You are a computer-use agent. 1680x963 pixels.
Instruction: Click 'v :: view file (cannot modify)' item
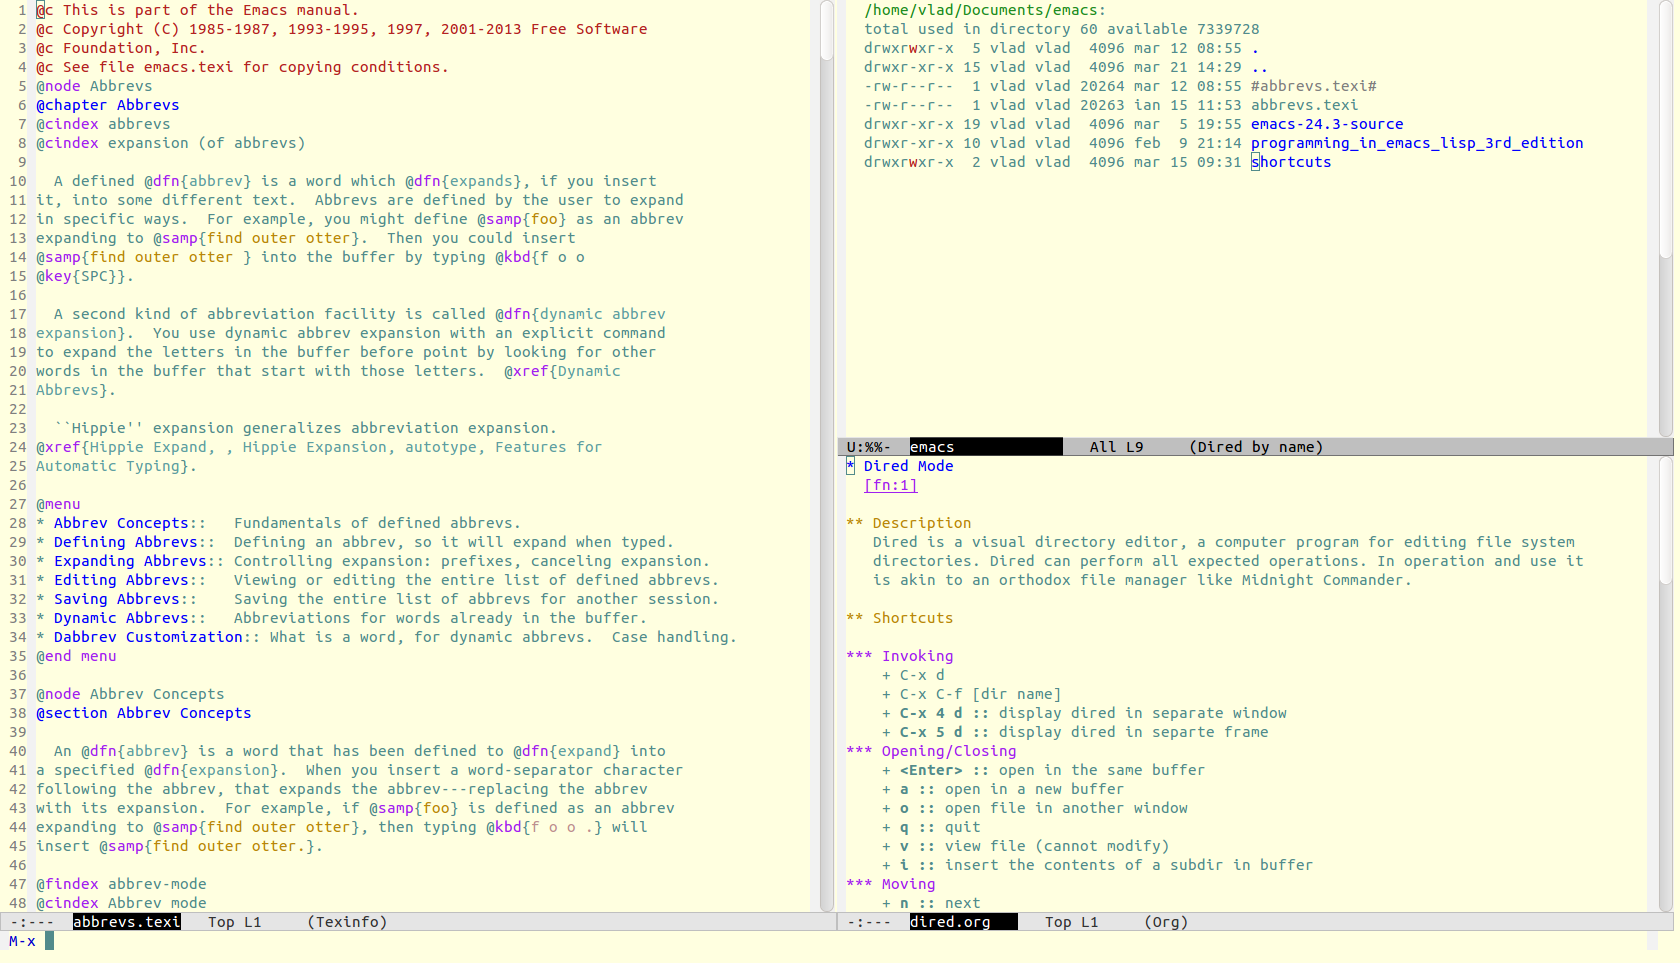coord(1025,846)
